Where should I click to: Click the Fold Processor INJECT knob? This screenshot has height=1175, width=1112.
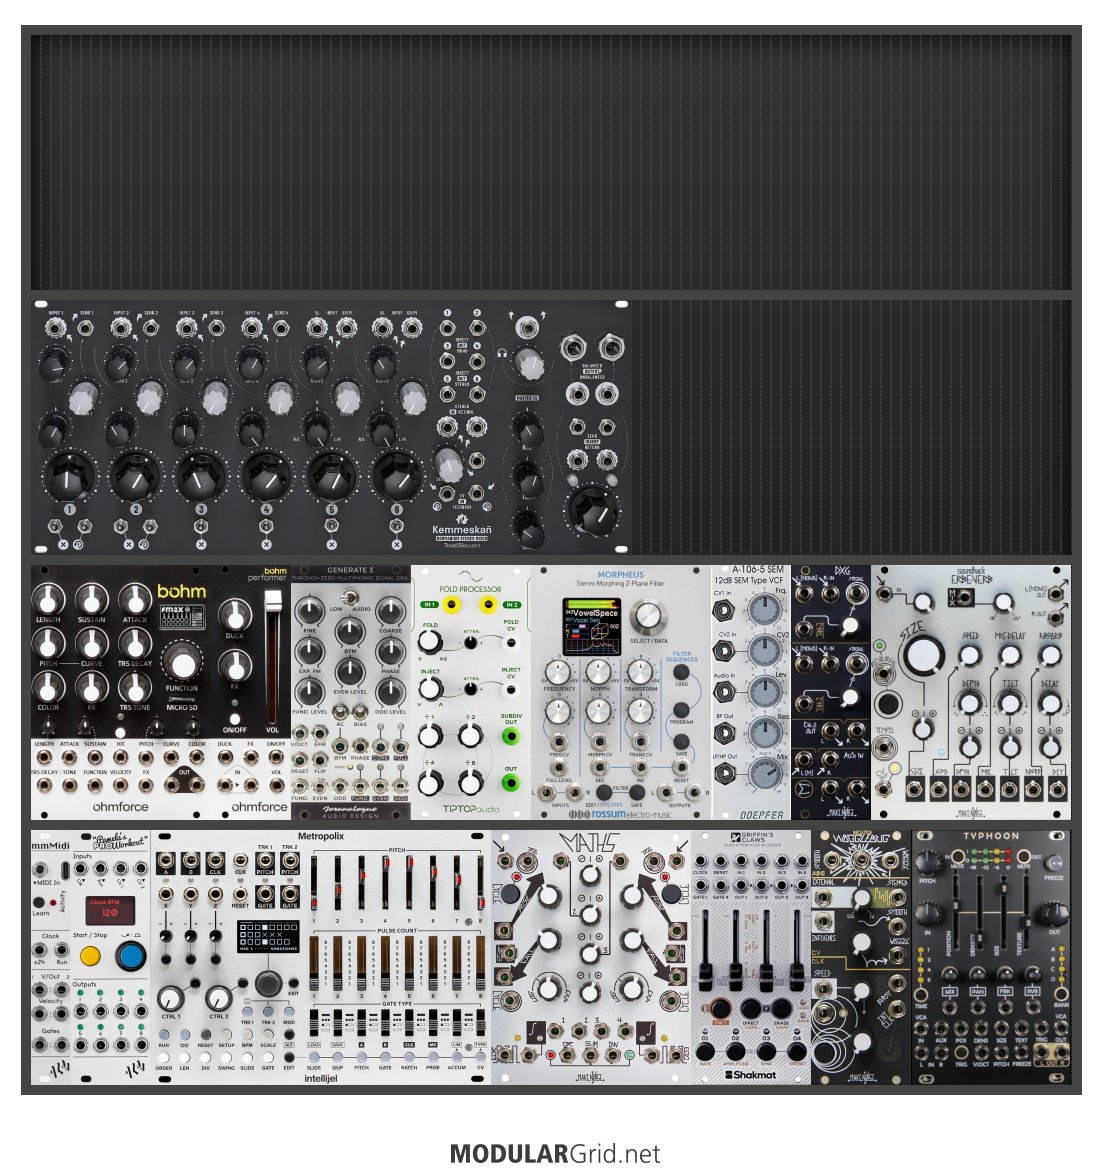tap(429, 688)
